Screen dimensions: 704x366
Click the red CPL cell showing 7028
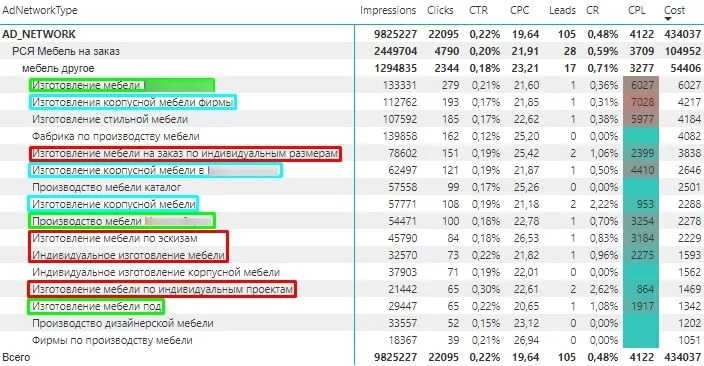pos(641,102)
